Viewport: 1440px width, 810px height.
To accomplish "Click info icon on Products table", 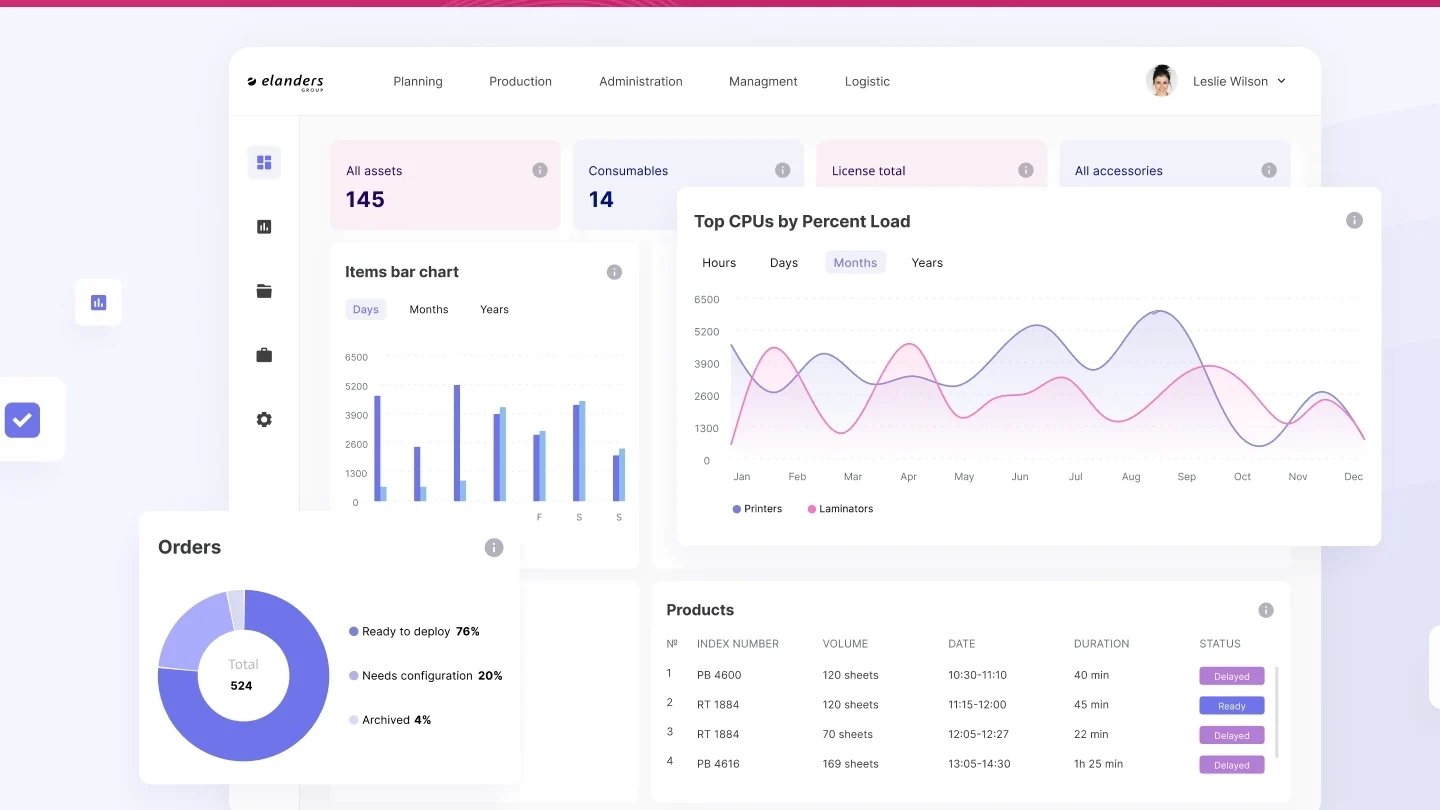I will [1266, 610].
